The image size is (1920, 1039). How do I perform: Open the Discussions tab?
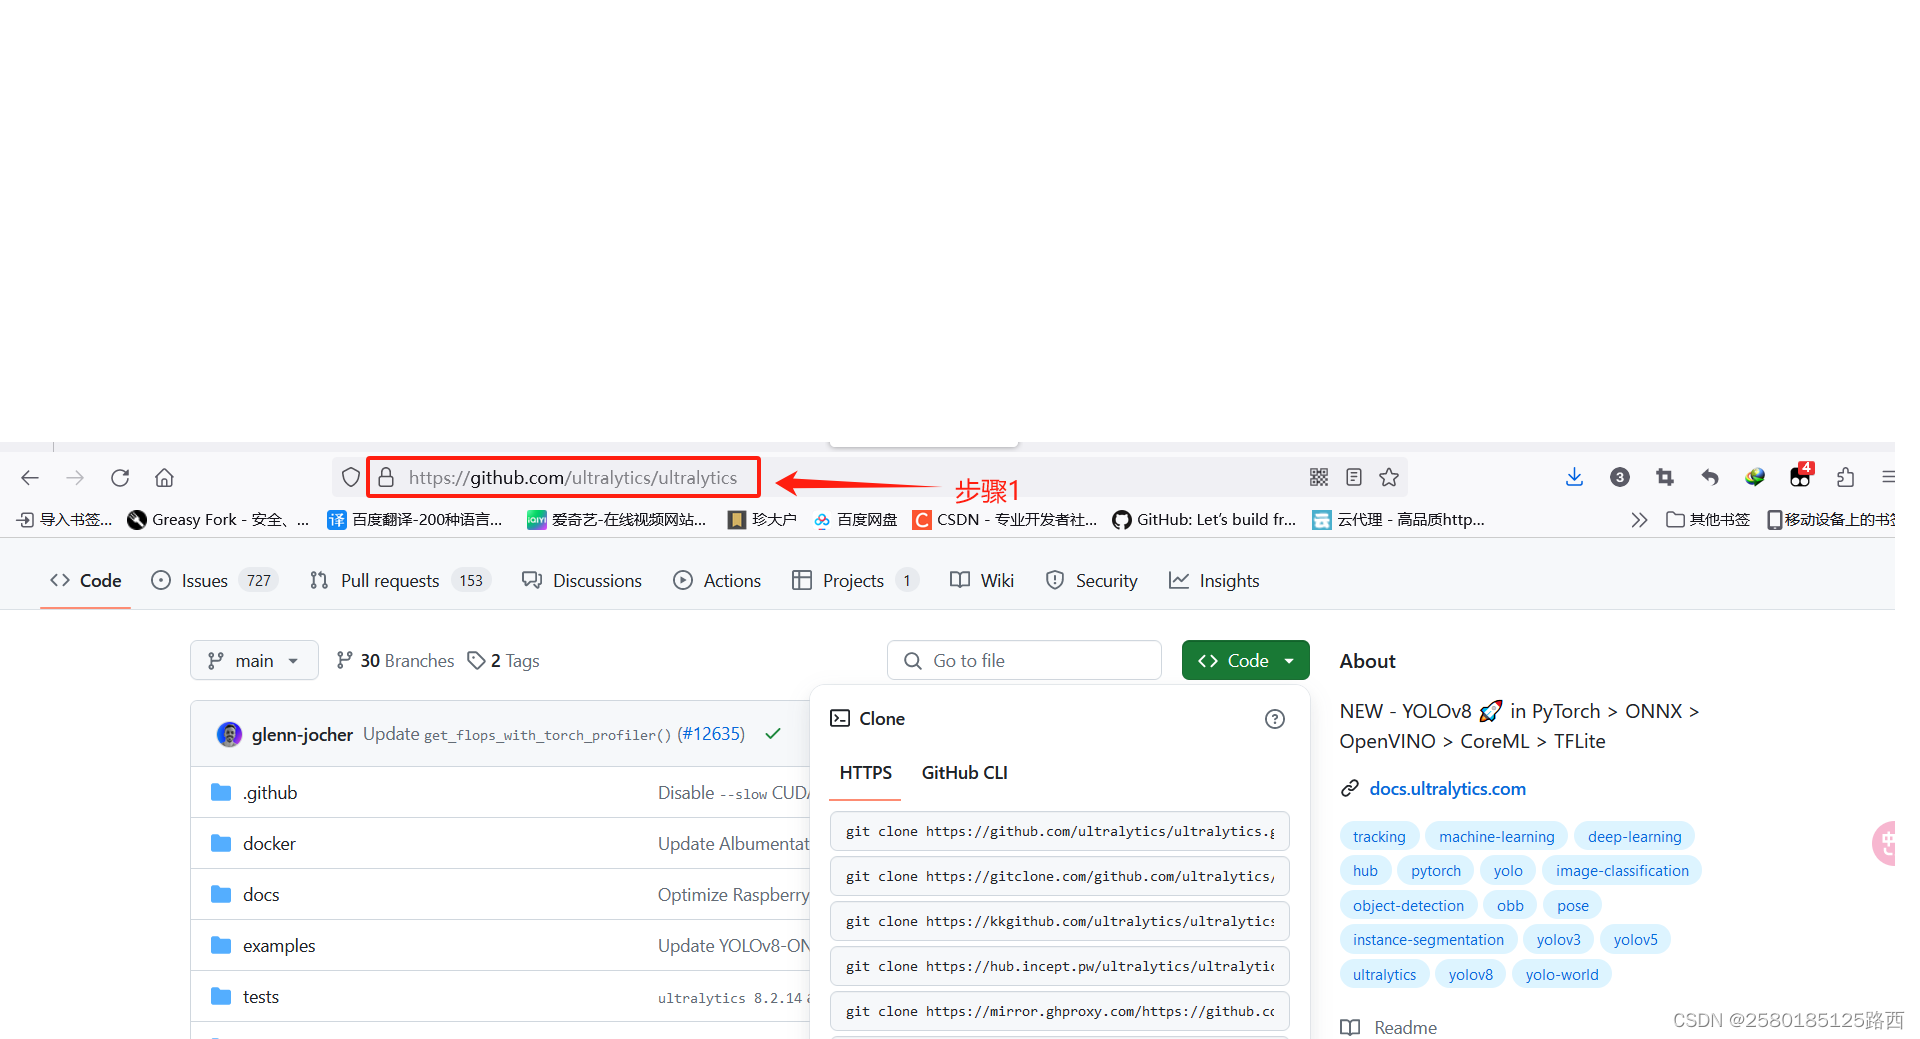tap(582, 581)
